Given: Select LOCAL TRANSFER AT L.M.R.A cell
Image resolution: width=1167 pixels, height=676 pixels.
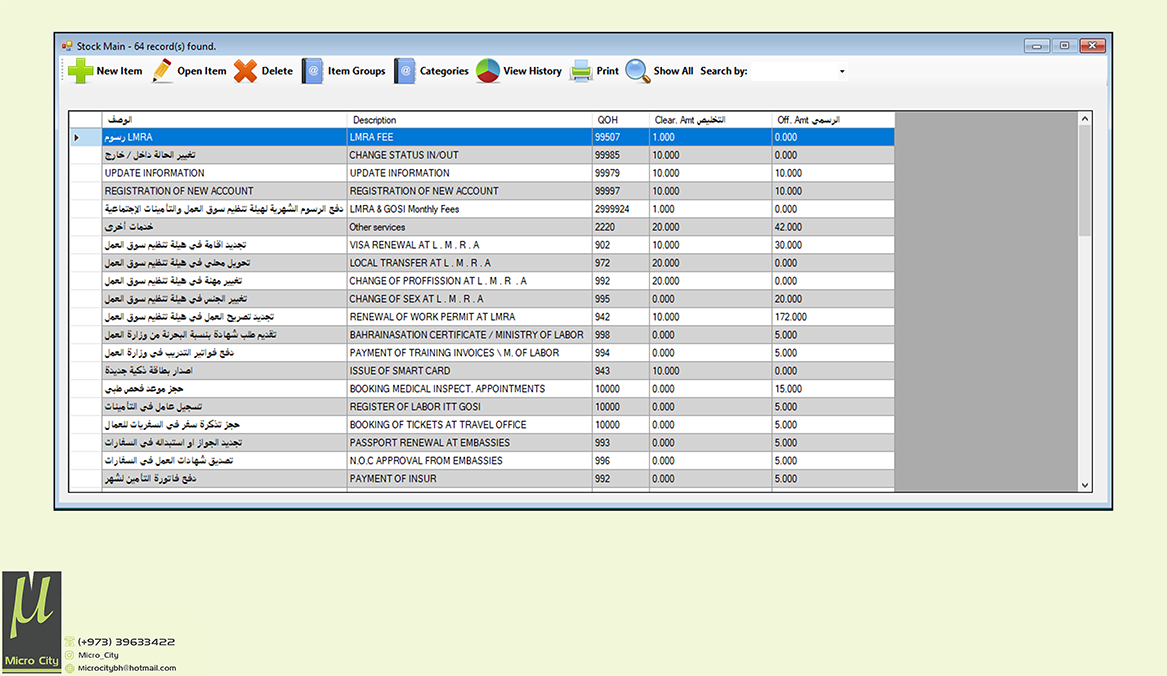Looking at the screenshot, I should tap(470, 263).
